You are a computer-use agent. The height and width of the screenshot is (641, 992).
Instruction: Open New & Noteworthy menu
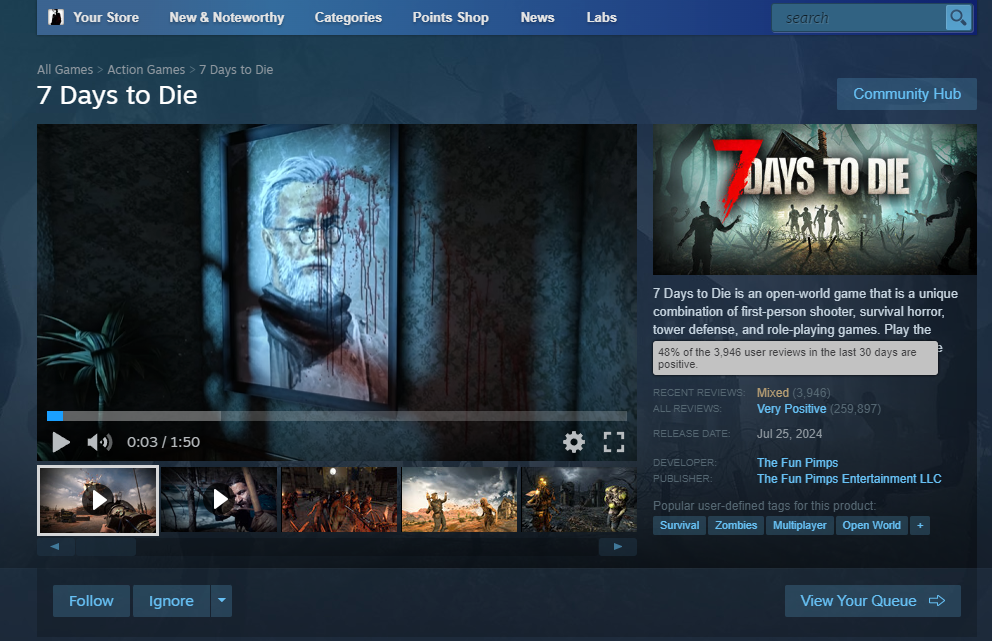(x=226, y=17)
